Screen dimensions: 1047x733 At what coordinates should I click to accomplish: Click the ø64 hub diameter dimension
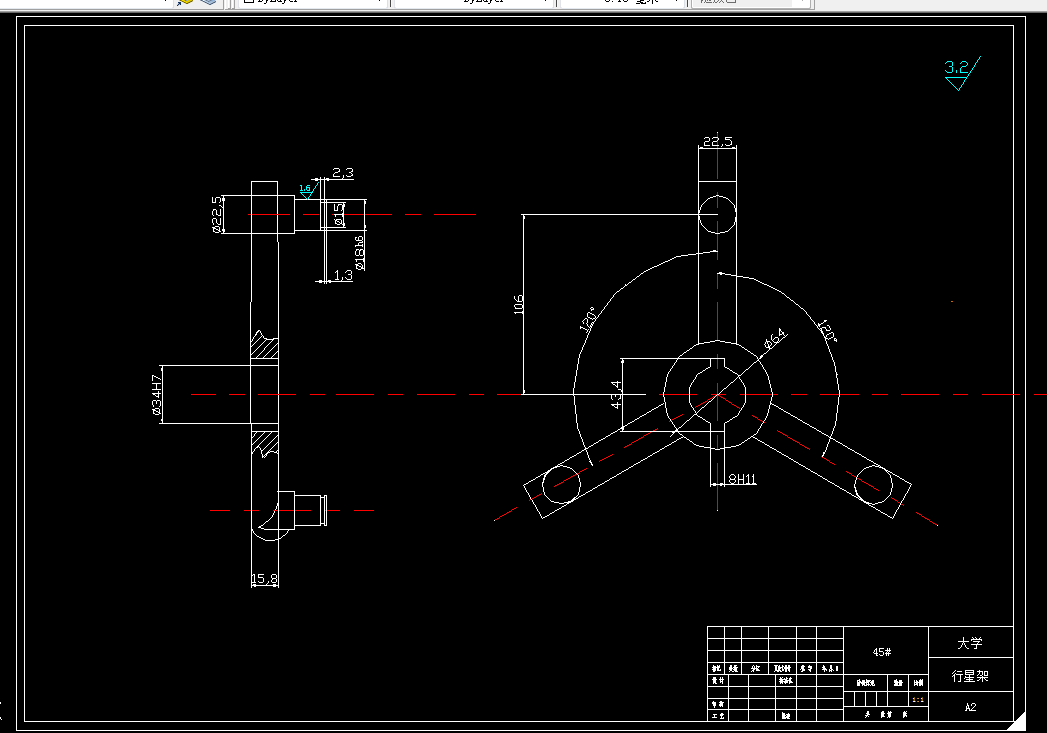pyautogui.click(x=775, y=339)
